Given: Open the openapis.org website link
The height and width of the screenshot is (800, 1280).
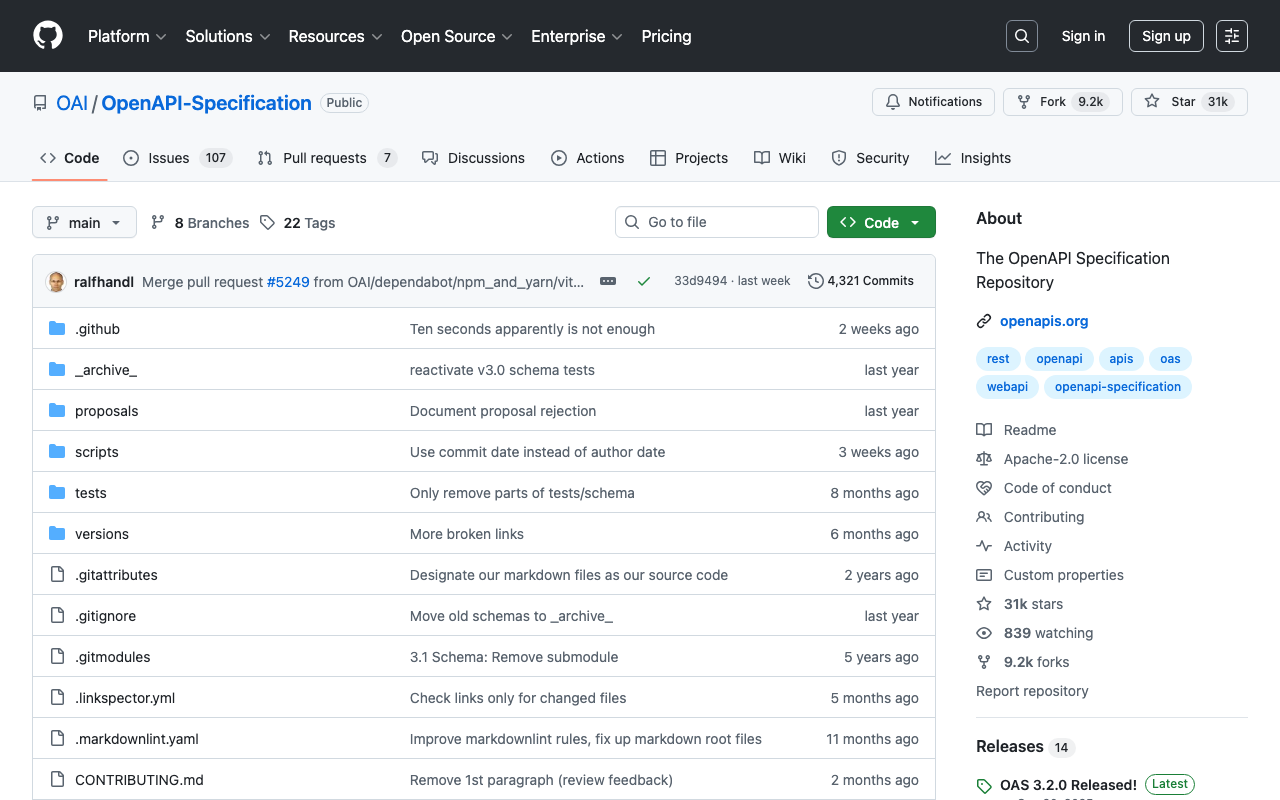Looking at the screenshot, I should click(x=1043, y=321).
